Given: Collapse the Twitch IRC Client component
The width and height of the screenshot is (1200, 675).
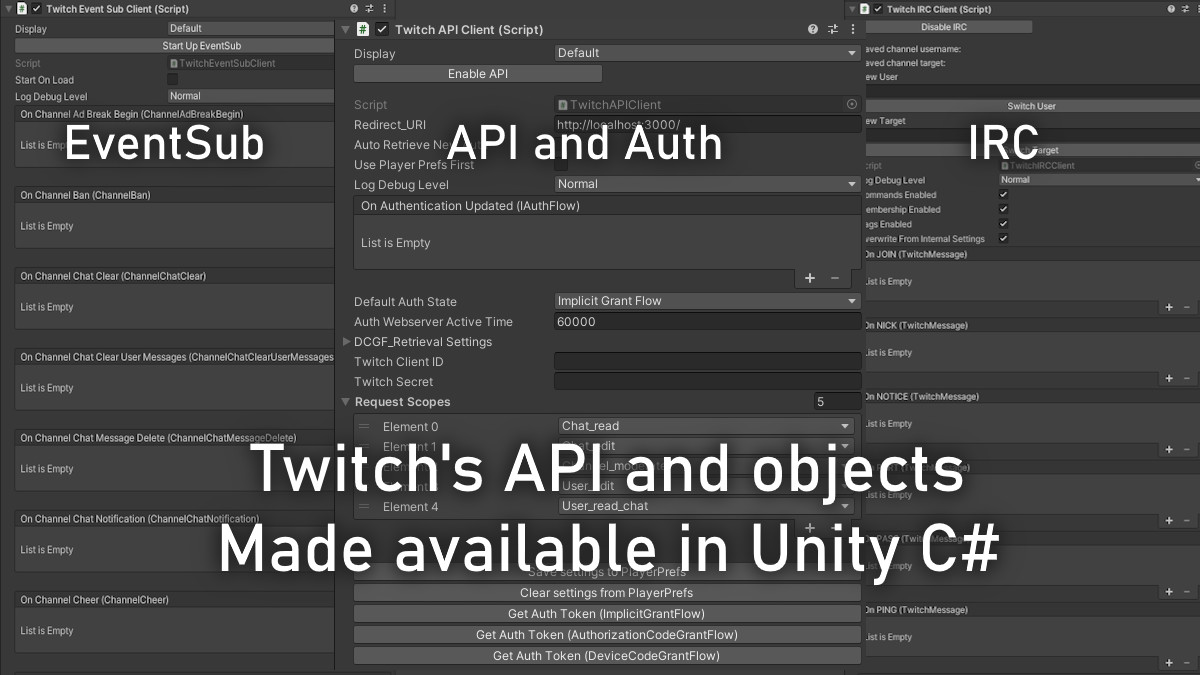Looking at the screenshot, I should [851, 9].
